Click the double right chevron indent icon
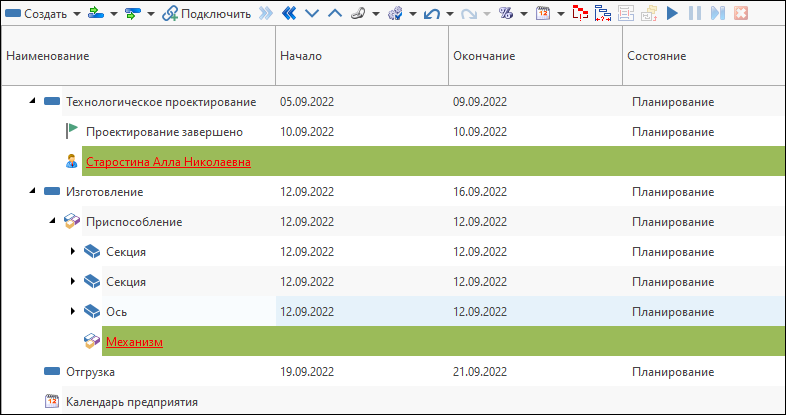Image resolution: width=786 pixels, height=415 pixels. pos(266,14)
